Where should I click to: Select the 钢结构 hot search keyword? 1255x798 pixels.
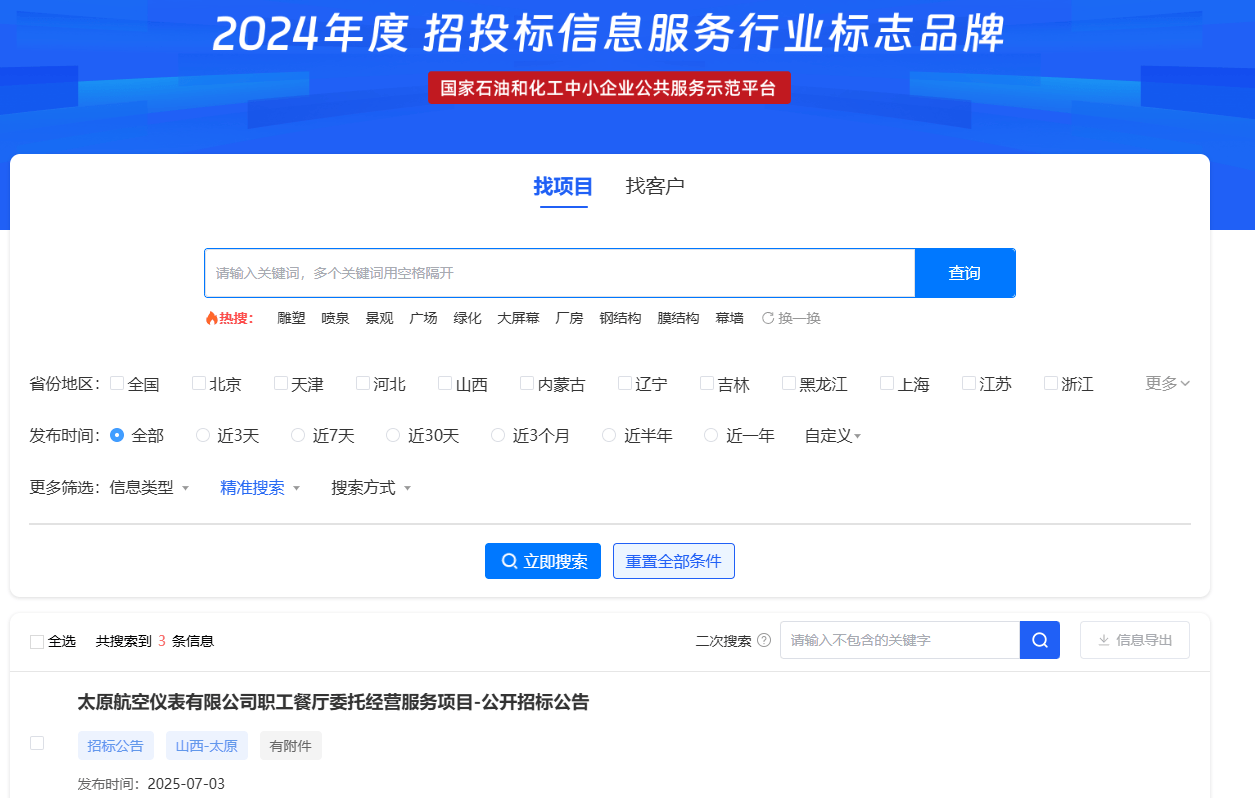tap(621, 317)
